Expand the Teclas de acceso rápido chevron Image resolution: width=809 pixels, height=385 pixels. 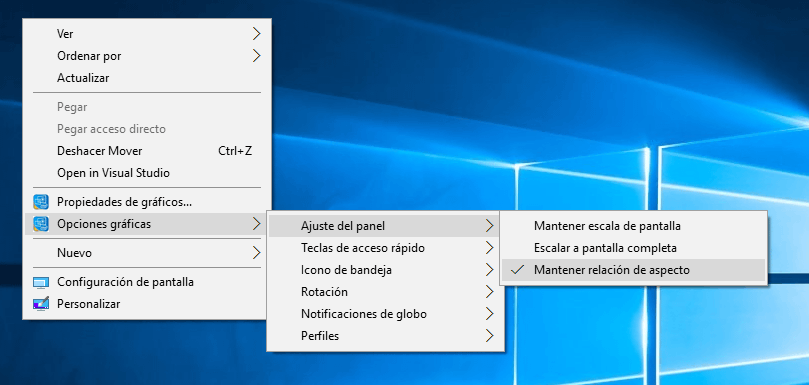(x=489, y=248)
